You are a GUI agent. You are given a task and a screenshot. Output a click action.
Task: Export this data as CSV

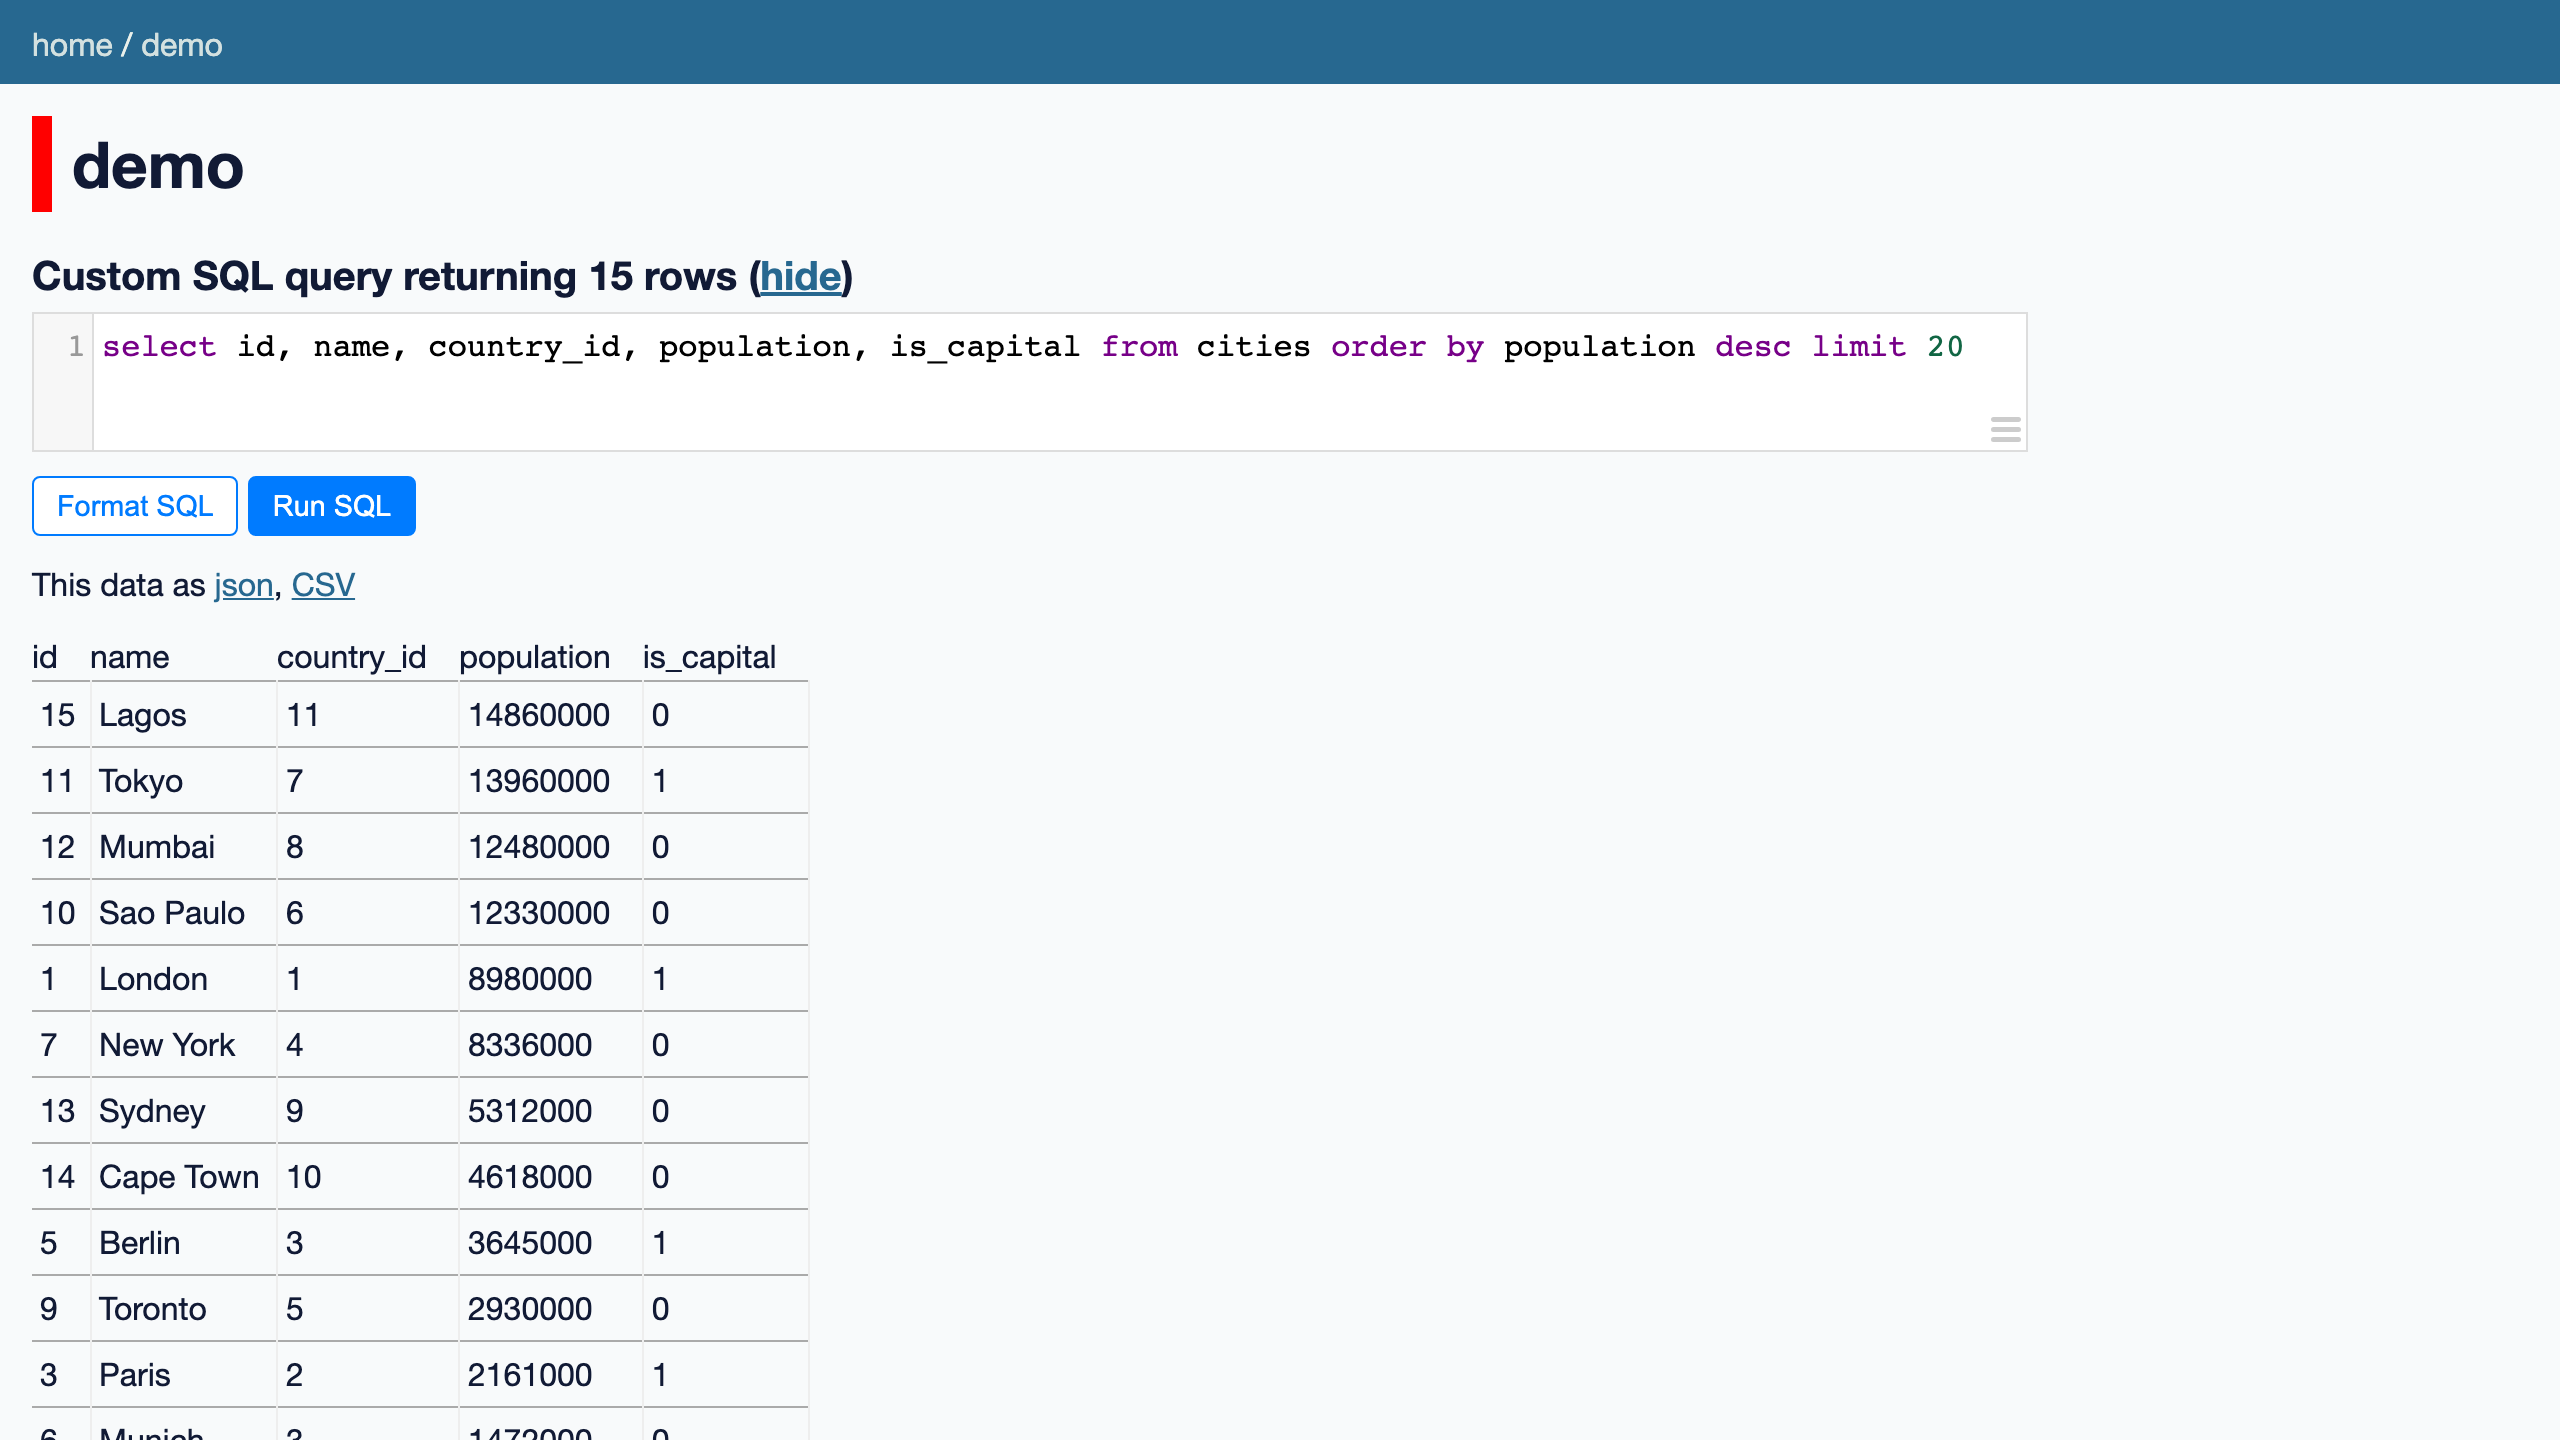[x=323, y=585]
